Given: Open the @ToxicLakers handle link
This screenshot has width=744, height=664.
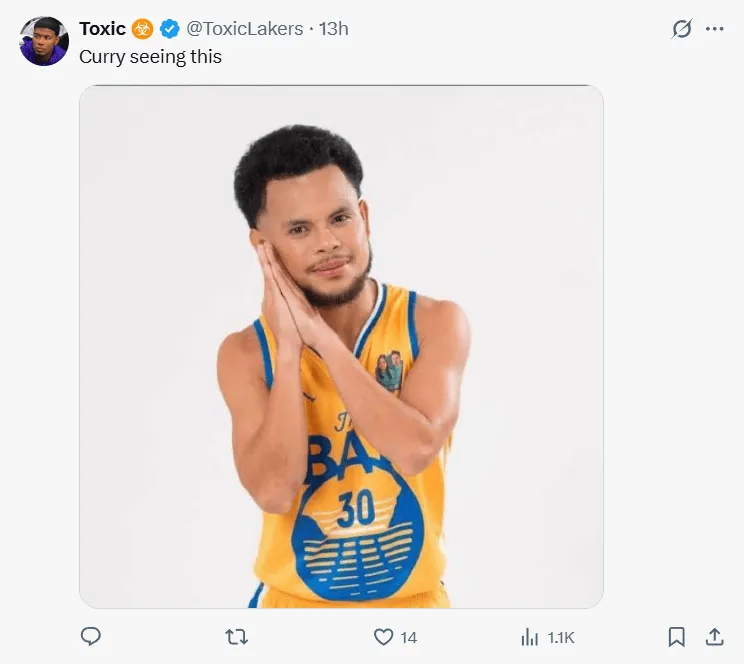Looking at the screenshot, I should pyautogui.click(x=245, y=29).
